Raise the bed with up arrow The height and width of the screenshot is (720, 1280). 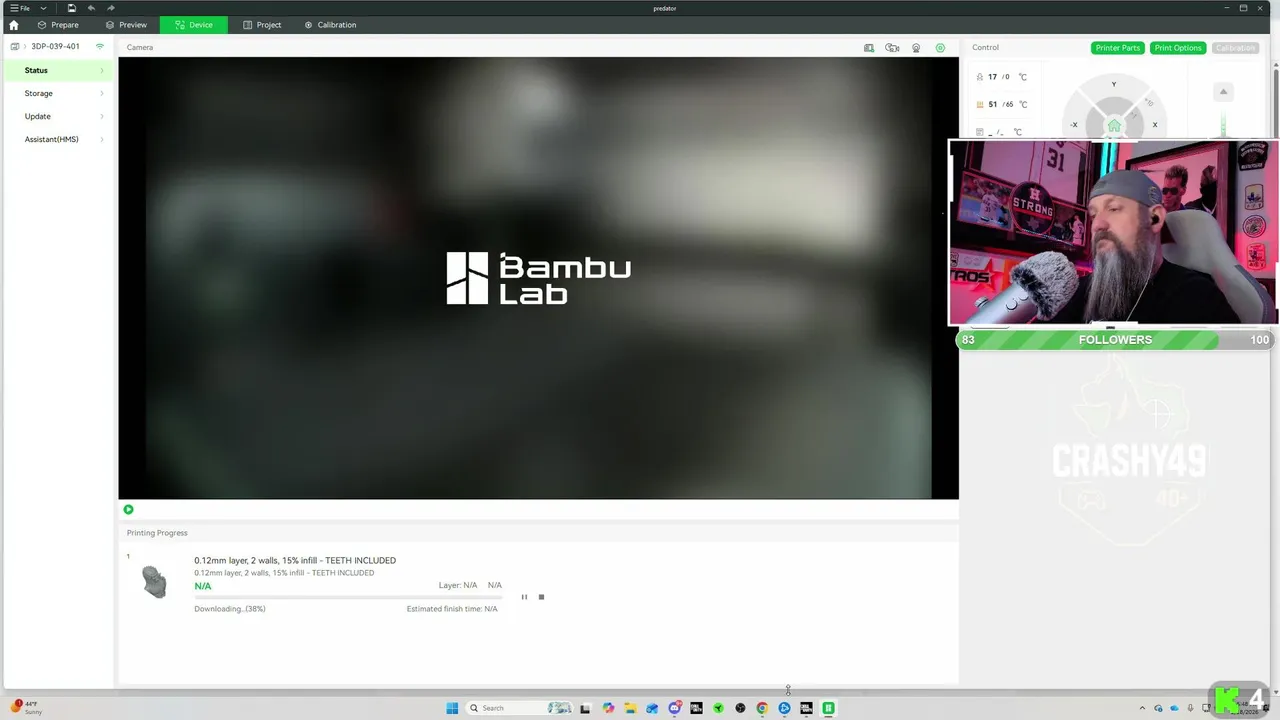(1222, 92)
